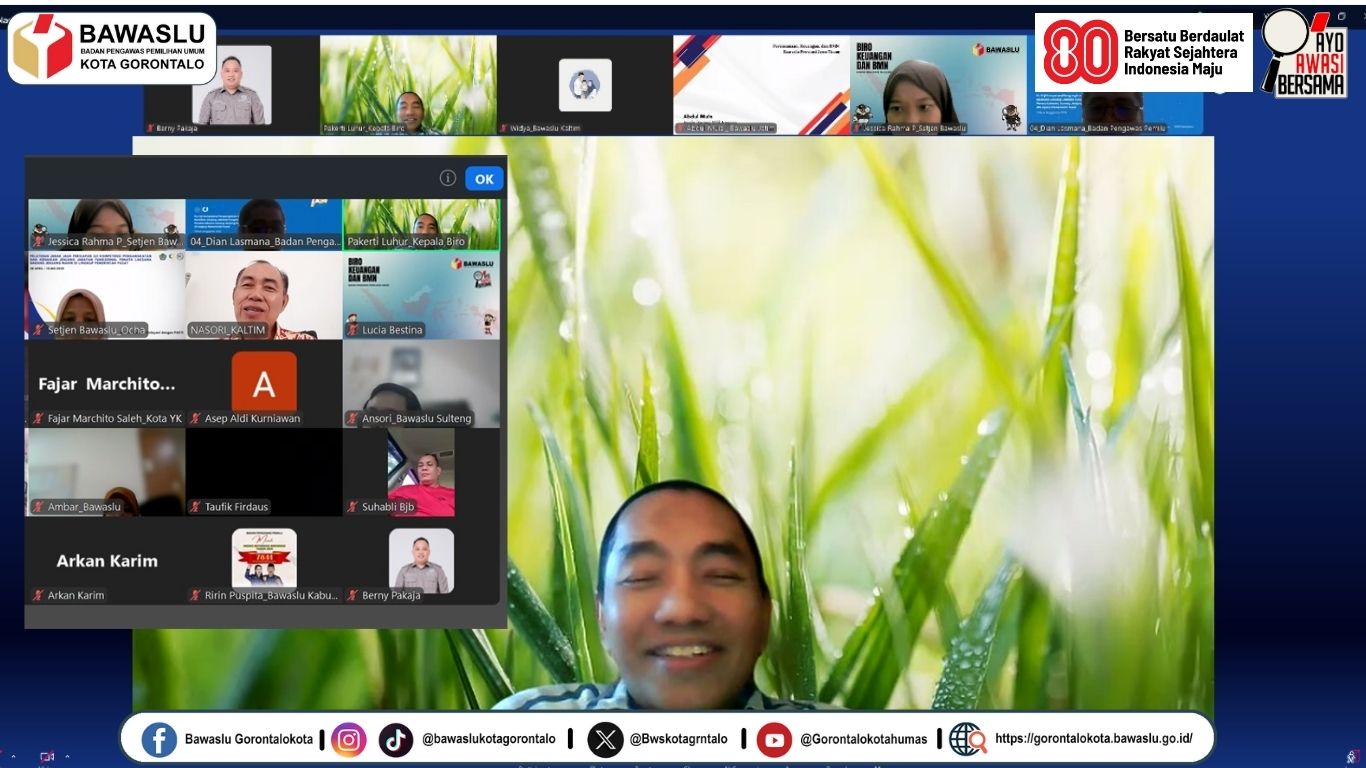Screen dimensions: 1366x768
Task: Select the Ansori_Bawaslu Sulteng video tile
Action: [x=421, y=383]
